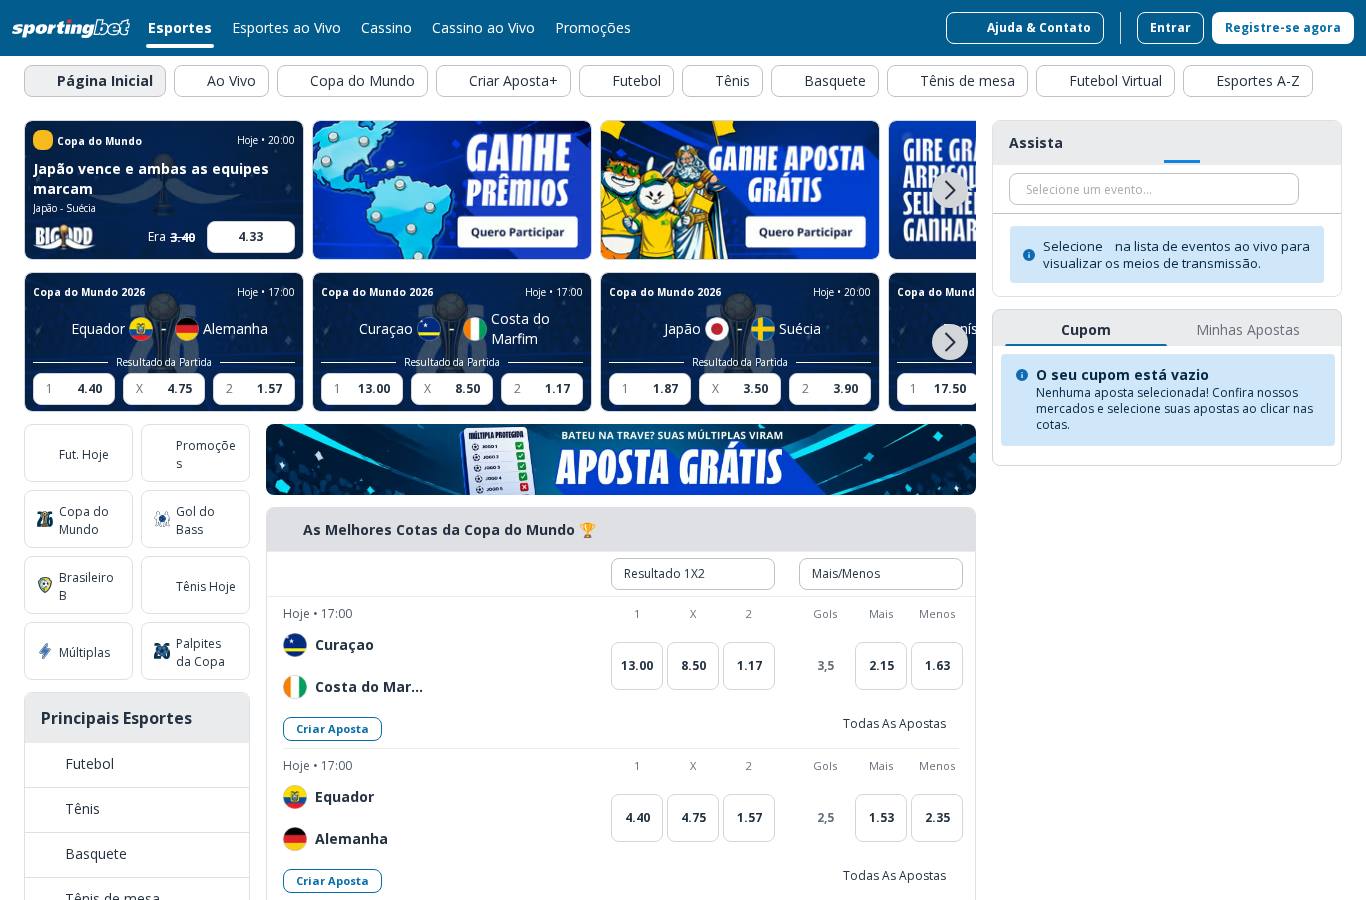Image resolution: width=1366 pixels, height=900 pixels.
Task: Open Ajuda & Contato
Action: point(1025,28)
